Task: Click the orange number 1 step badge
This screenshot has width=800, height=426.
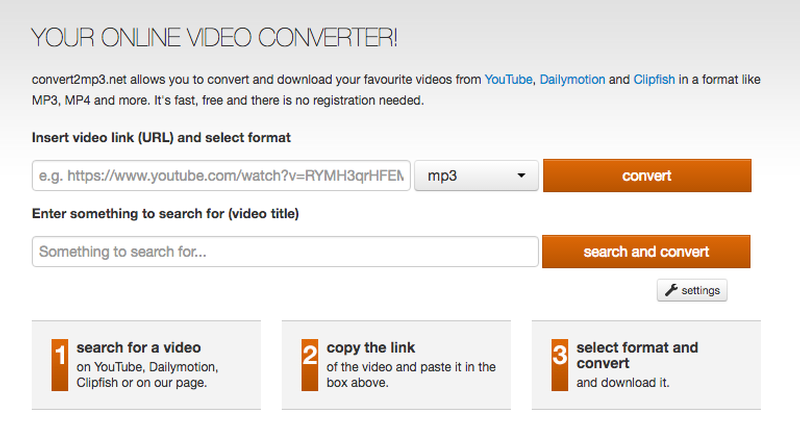Action: tap(59, 356)
